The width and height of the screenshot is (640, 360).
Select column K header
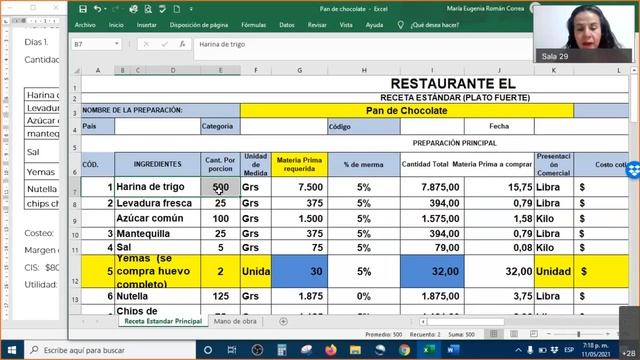pyautogui.click(x=553, y=70)
